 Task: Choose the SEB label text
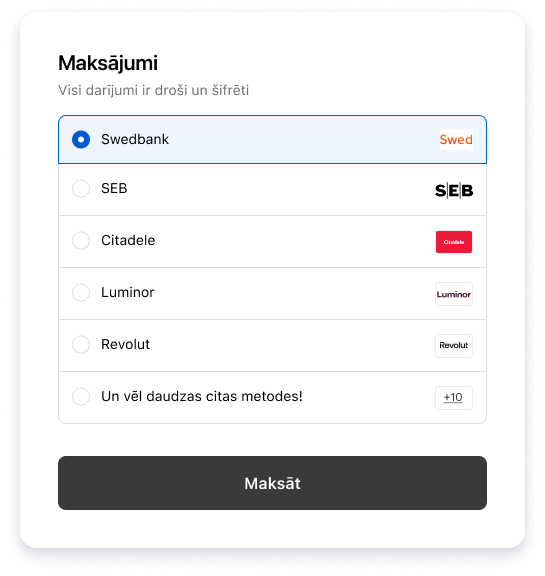114,188
